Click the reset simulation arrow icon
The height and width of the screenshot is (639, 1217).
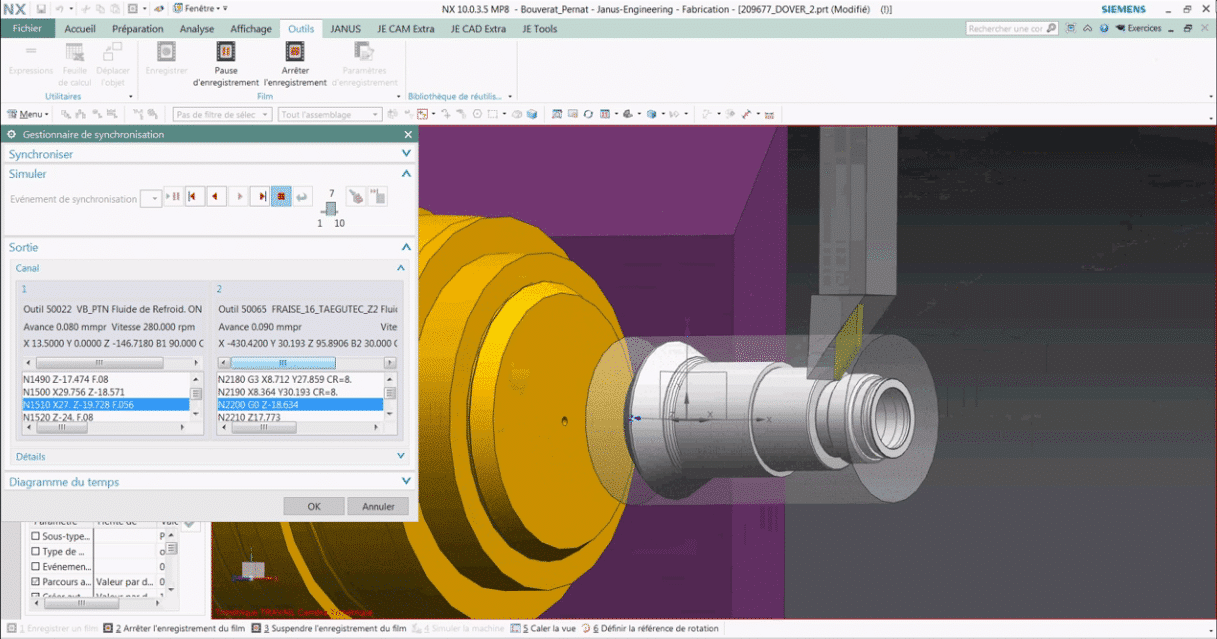[303, 198]
